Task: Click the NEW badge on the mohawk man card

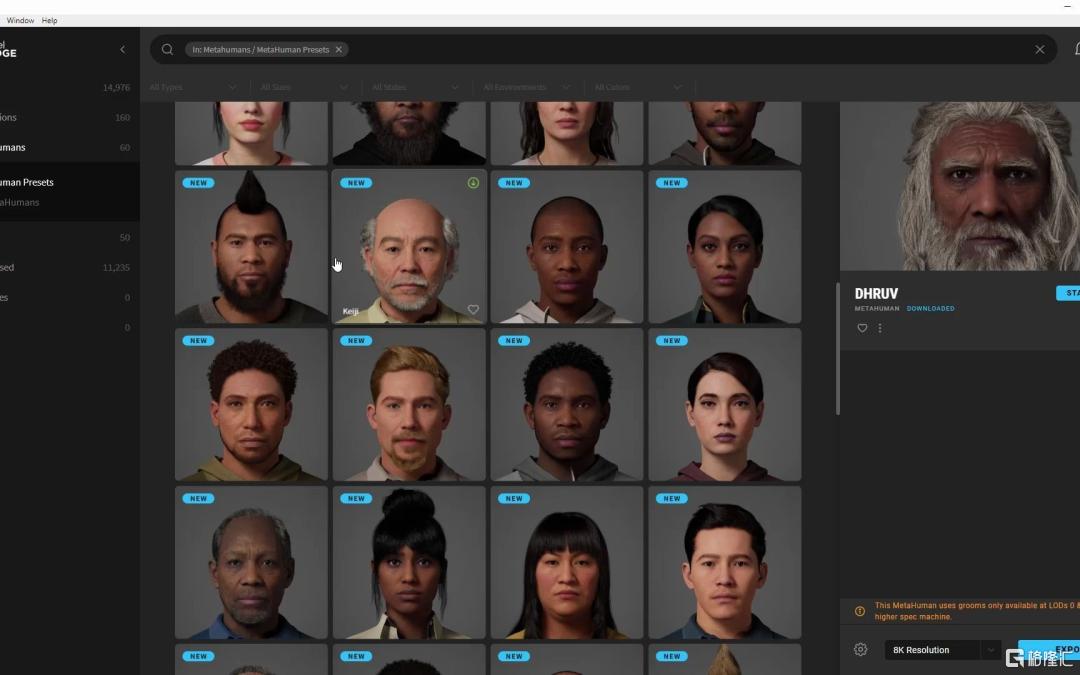Action: point(198,183)
